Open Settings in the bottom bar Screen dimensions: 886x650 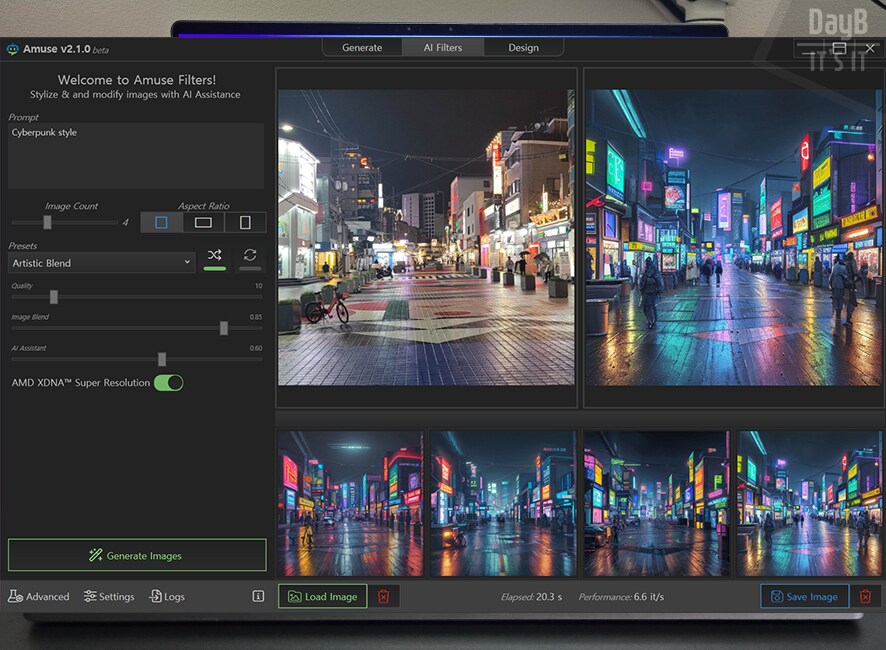[x=109, y=597]
